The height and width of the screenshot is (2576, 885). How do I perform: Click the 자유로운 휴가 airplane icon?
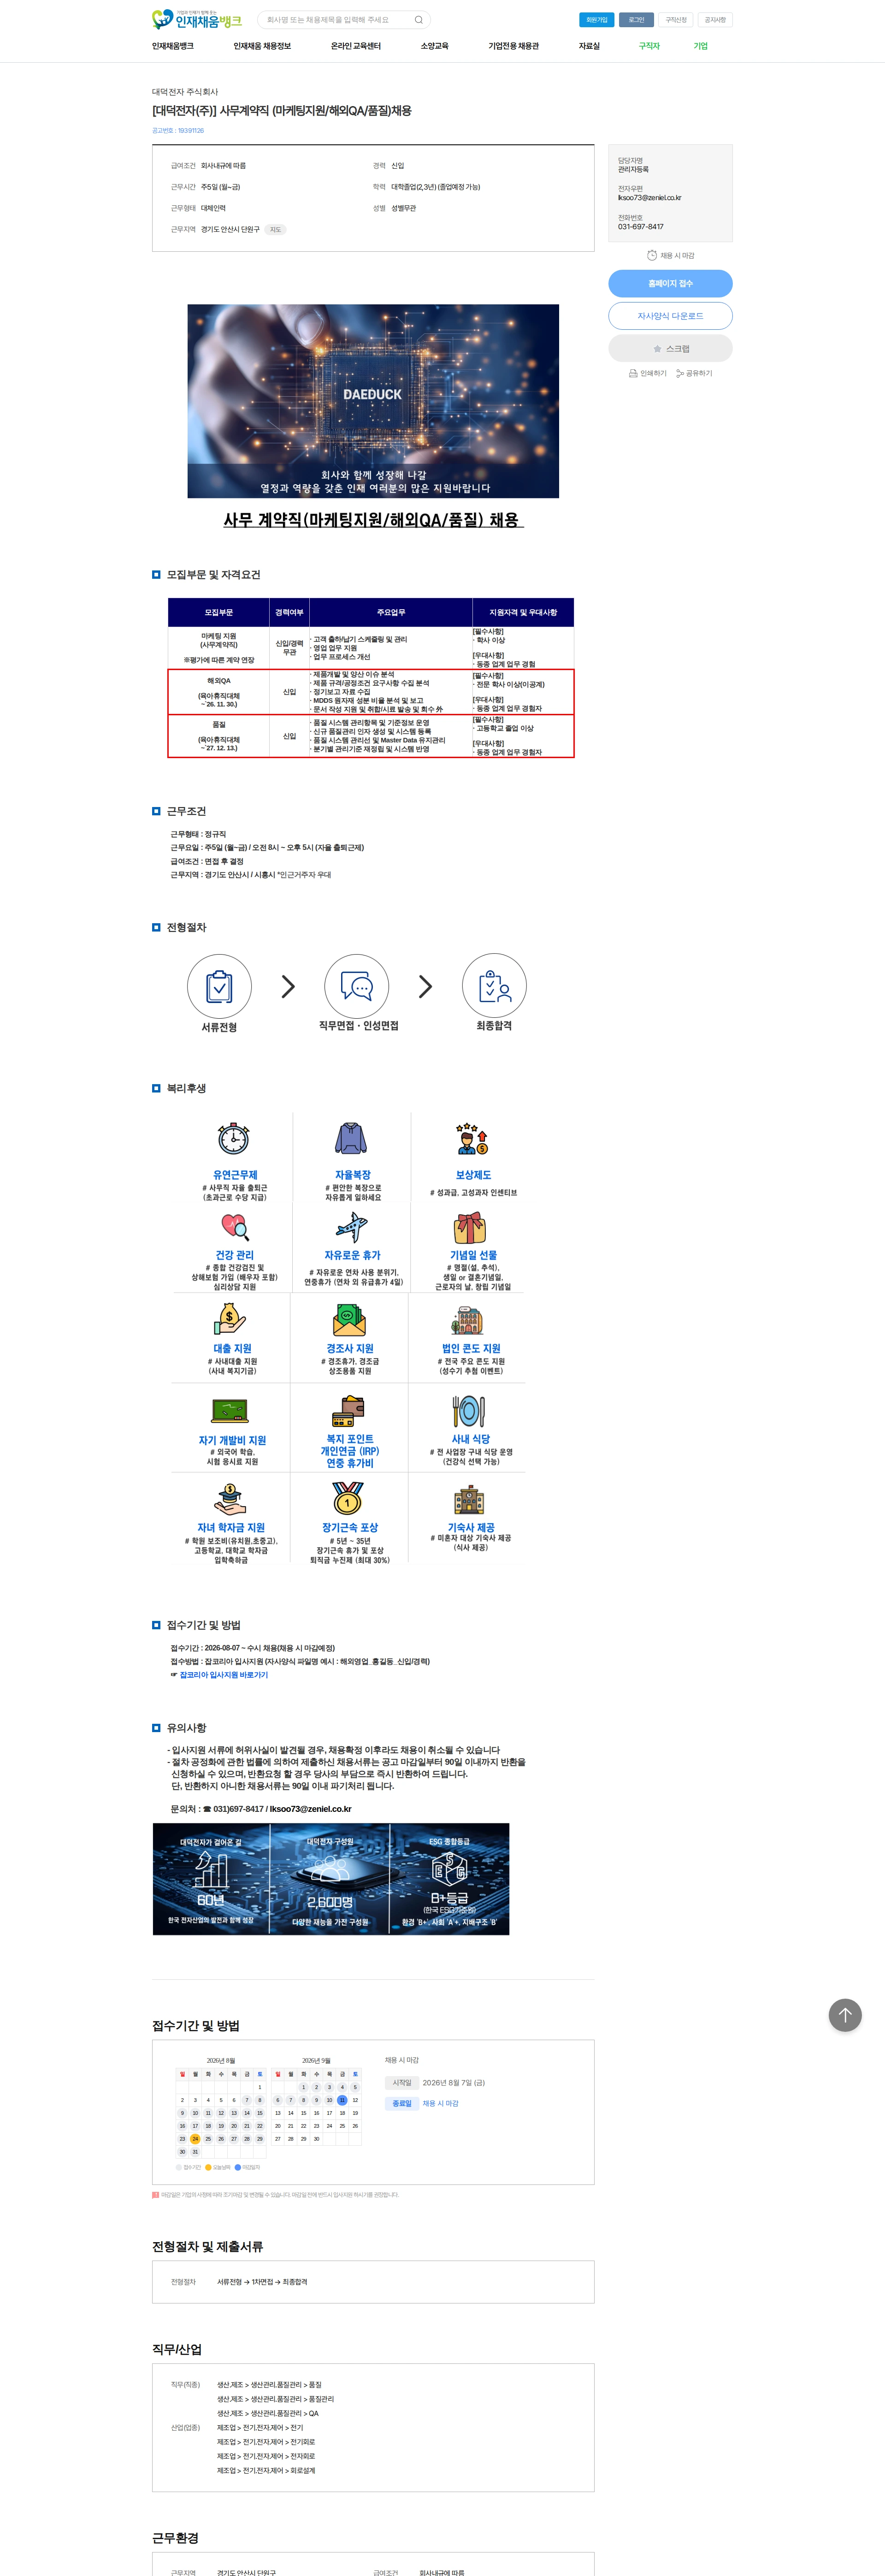[x=352, y=1226]
